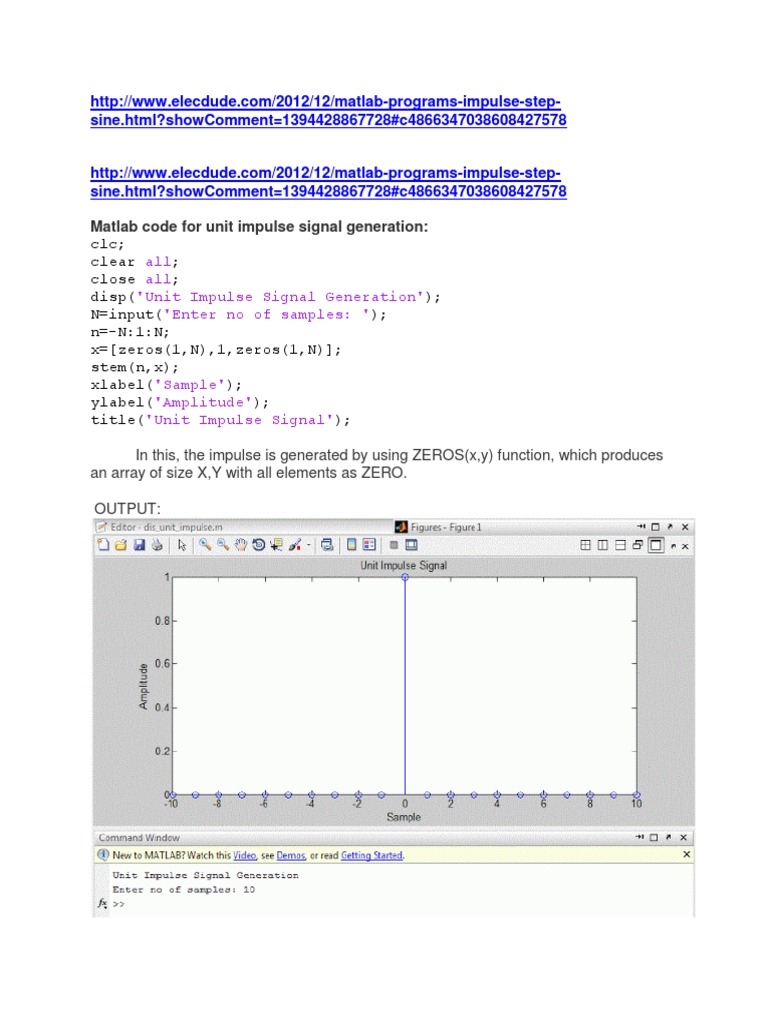Undock the figure using toolbar arrow icon

[673, 546]
